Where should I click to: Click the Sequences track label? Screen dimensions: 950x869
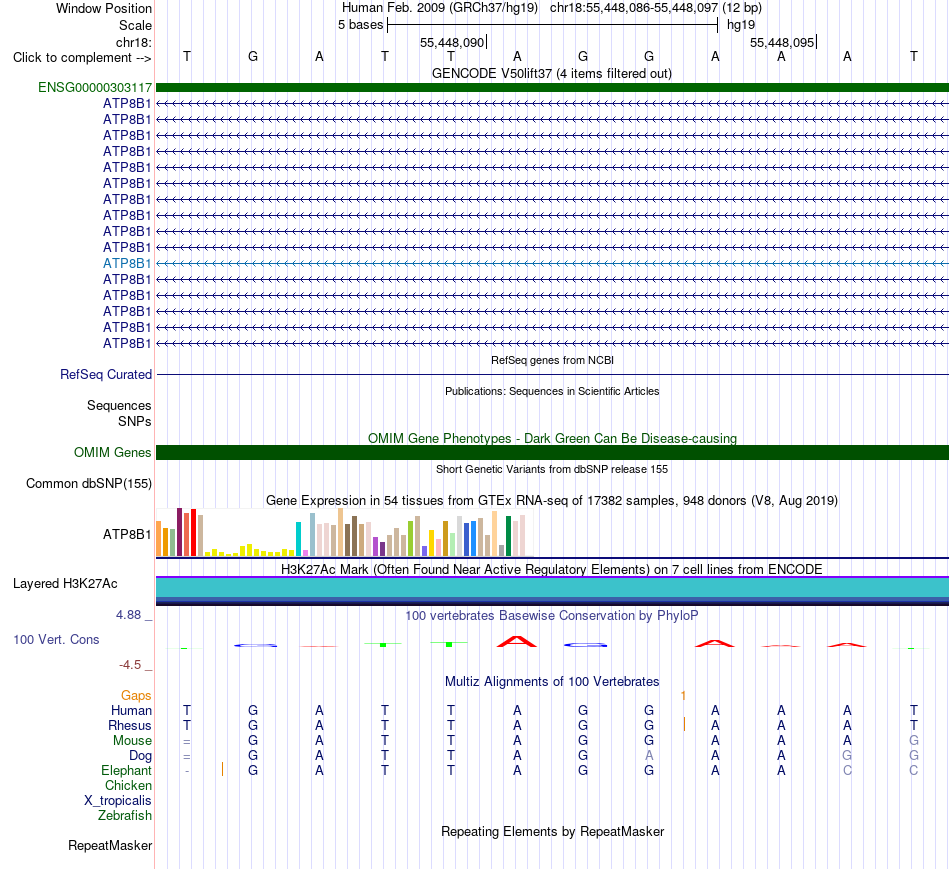click(x=119, y=405)
